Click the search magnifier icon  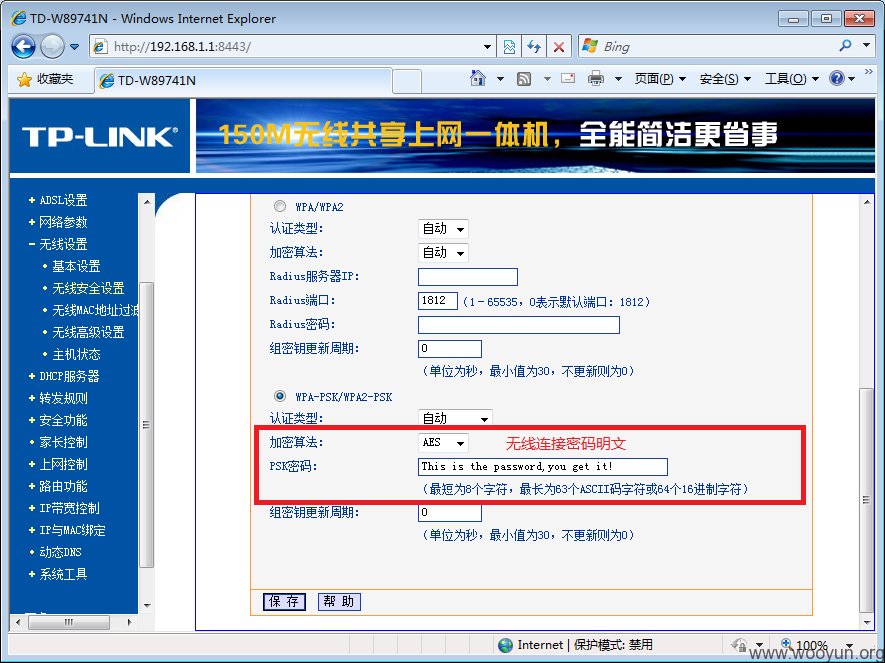845,46
